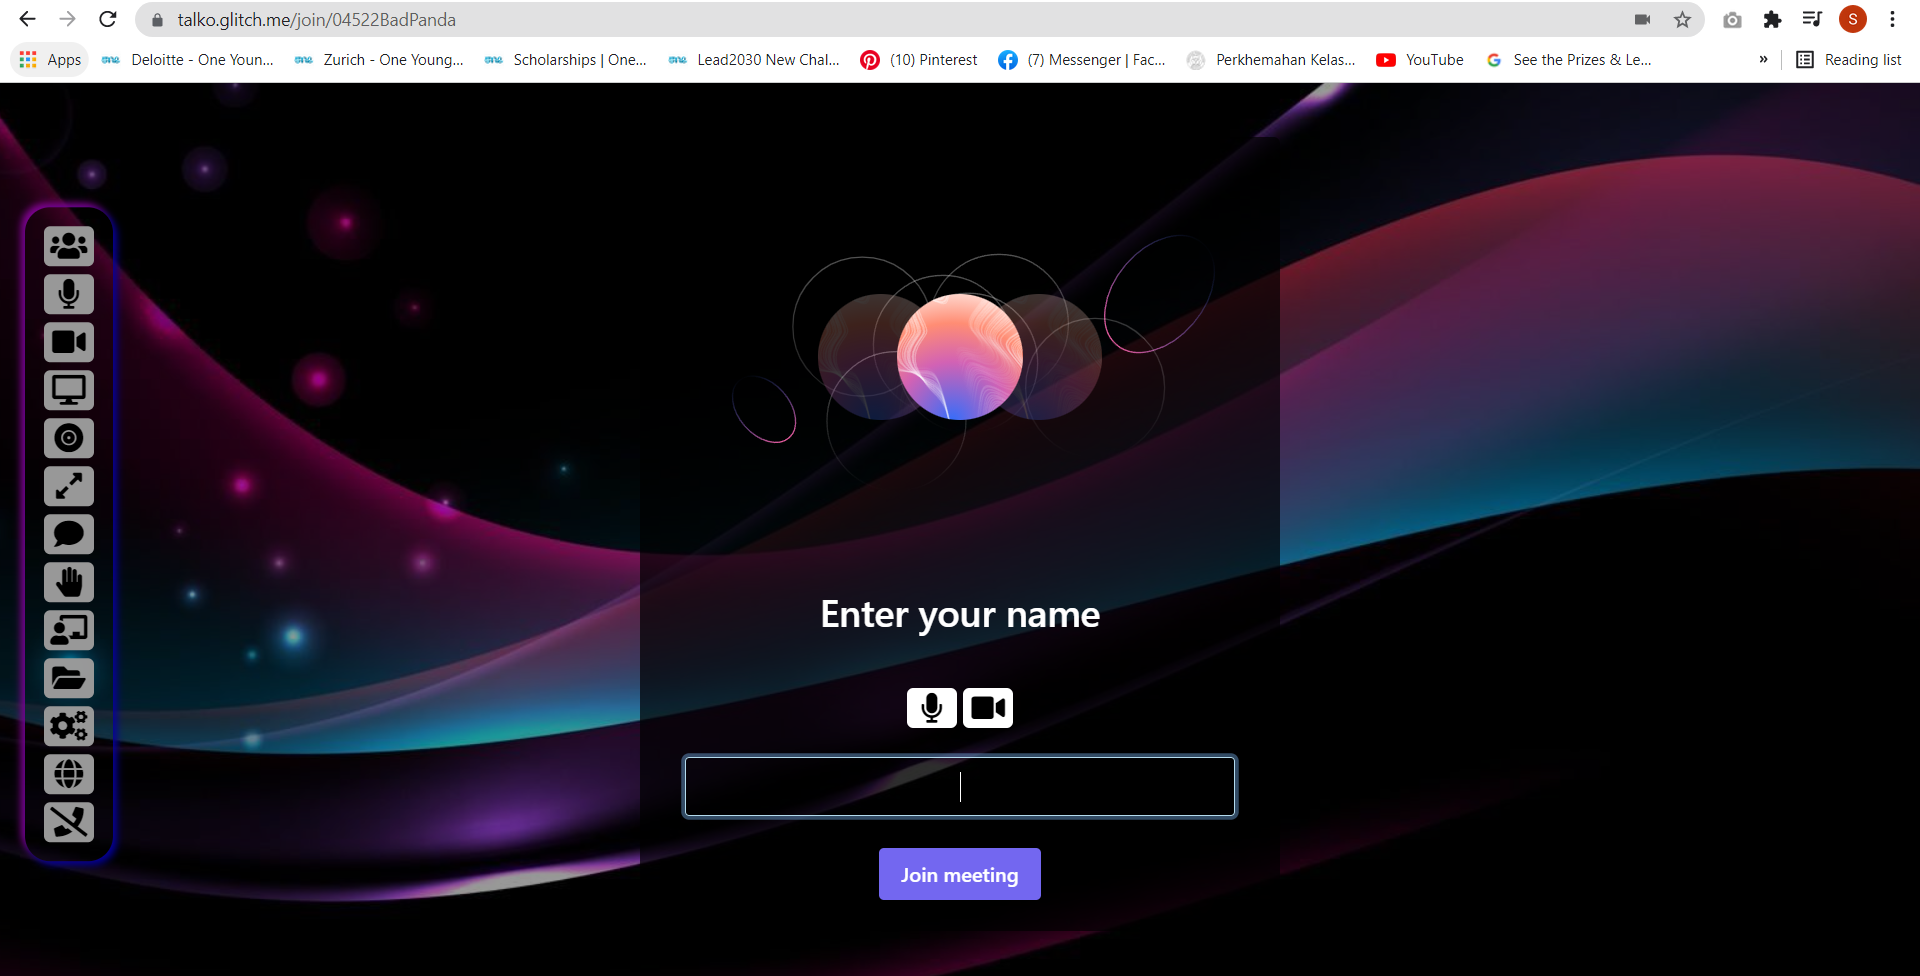Screen dimensions: 1920x976
Task: Start recording with the record icon
Action: 69,438
